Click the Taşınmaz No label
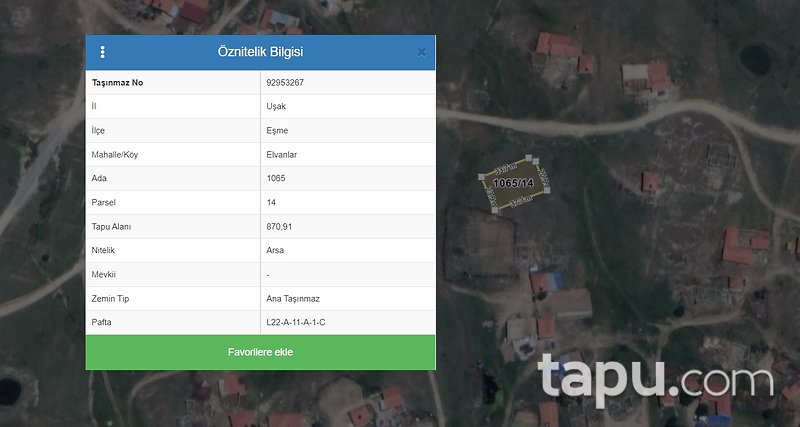 [x=117, y=83]
